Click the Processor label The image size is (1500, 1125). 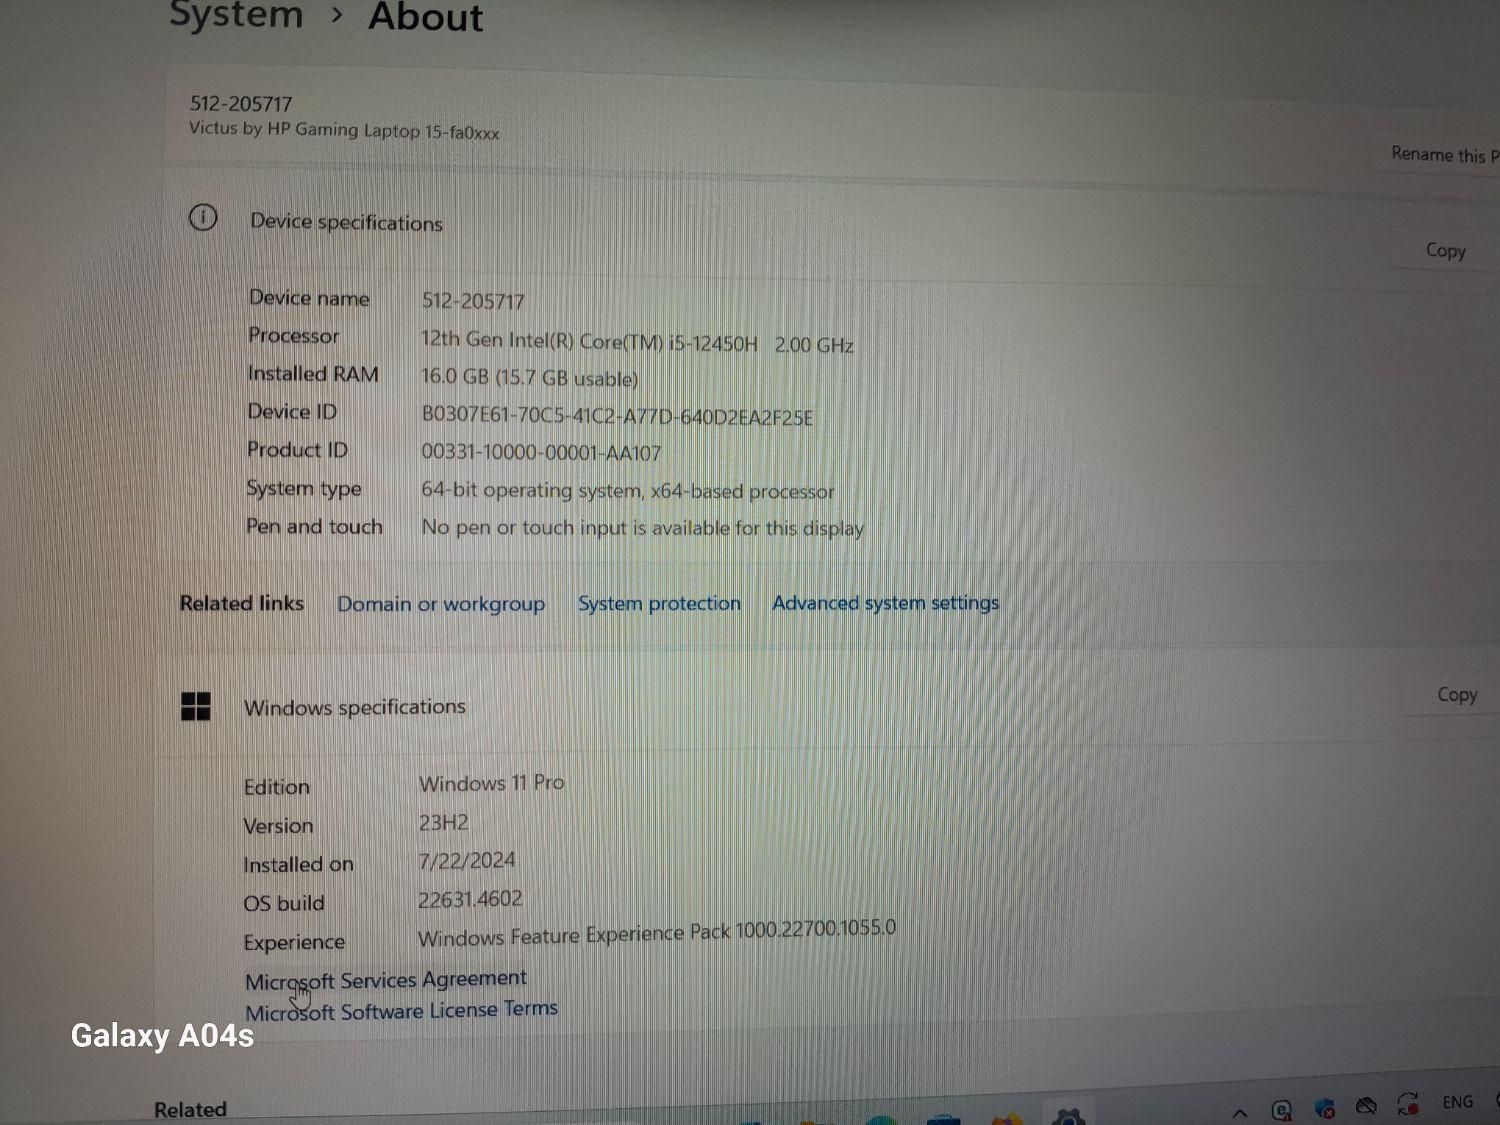pos(294,336)
